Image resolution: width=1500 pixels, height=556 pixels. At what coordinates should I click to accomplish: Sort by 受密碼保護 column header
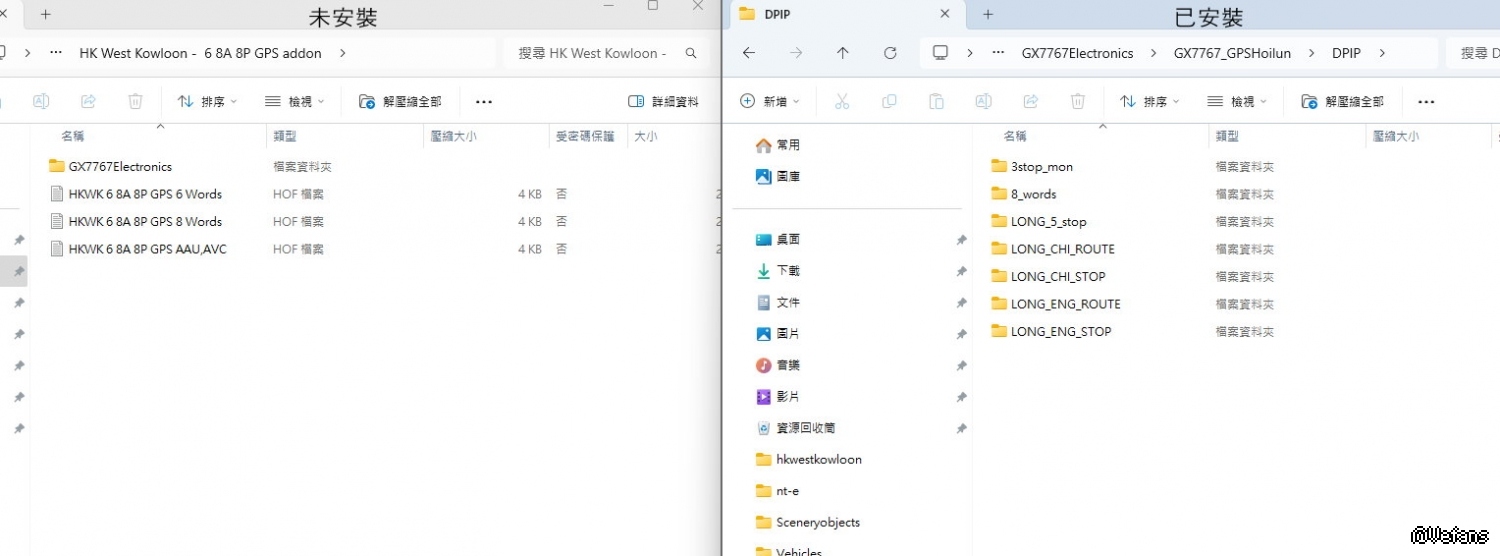(x=584, y=136)
